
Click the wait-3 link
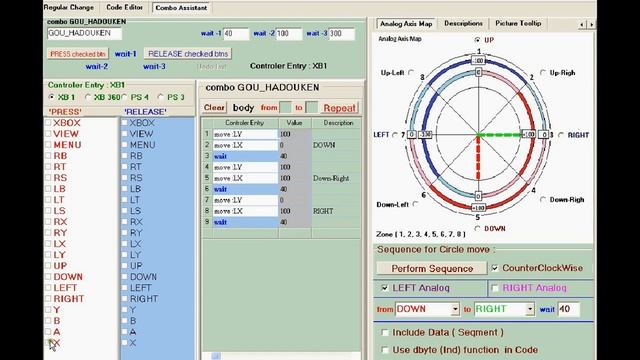click(154, 66)
